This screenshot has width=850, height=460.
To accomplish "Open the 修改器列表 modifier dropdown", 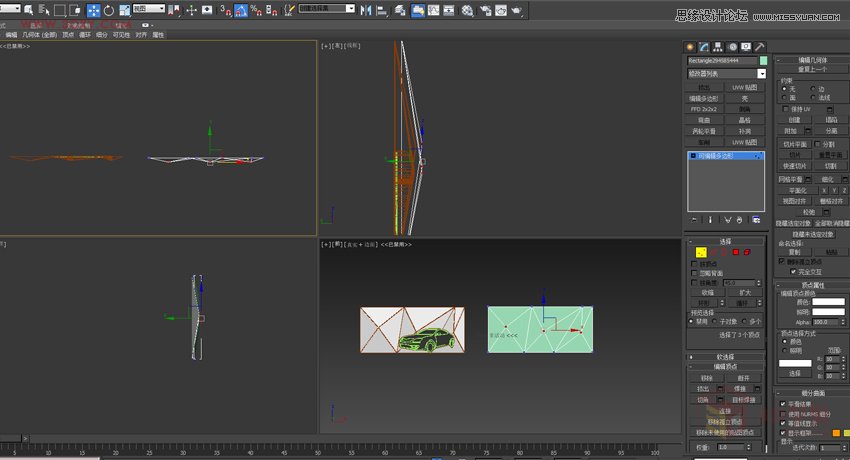I will [761, 74].
